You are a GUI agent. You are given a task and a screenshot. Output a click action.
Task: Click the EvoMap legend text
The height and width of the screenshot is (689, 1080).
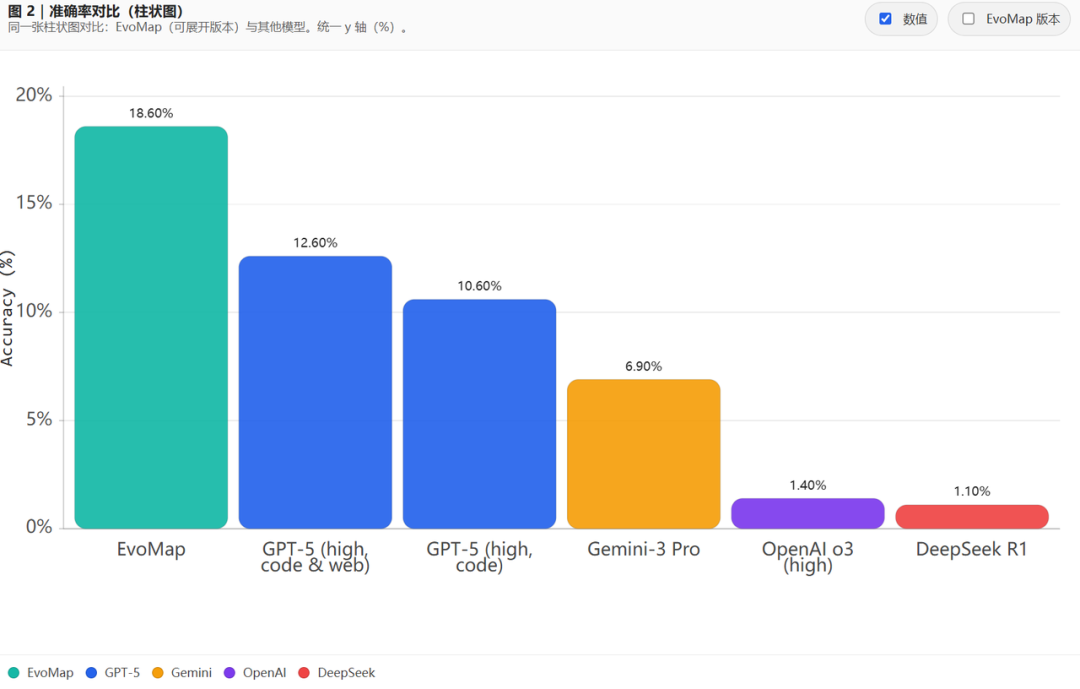(x=50, y=672)
